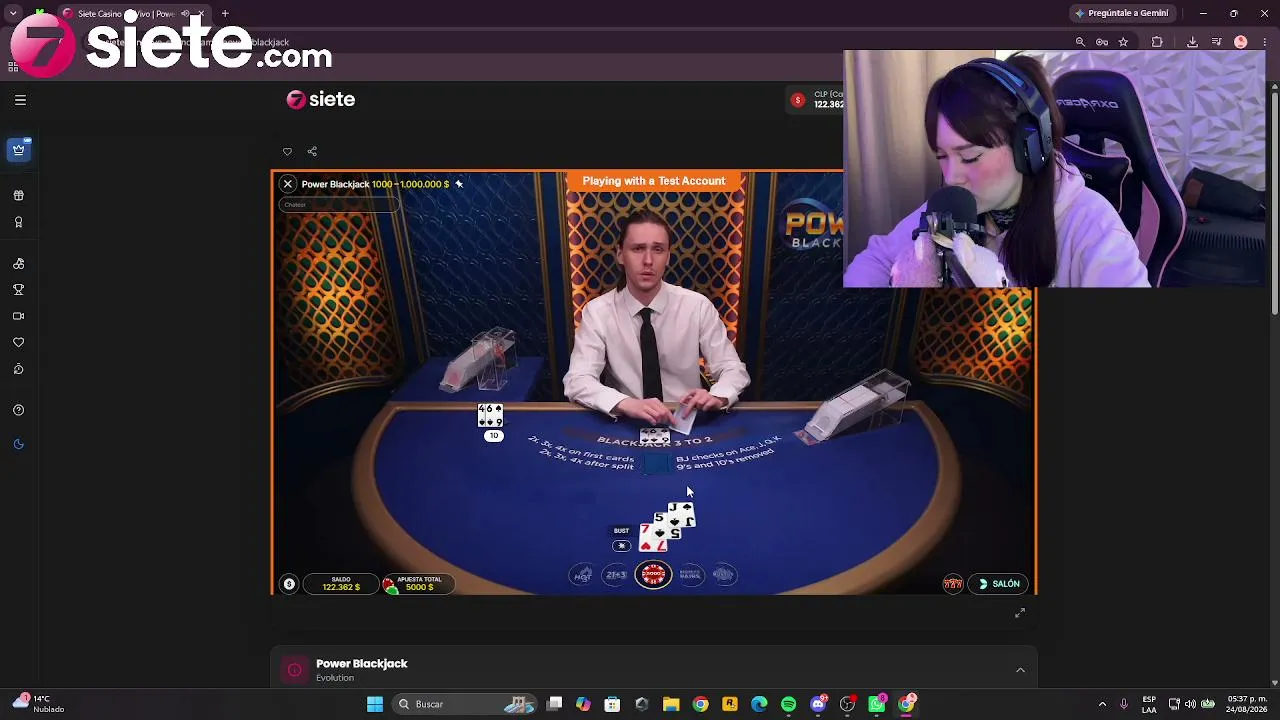Collapse the Power Blackjack info panel
The height and width of the screenshot is (720, 1280).
(1020, 670)
